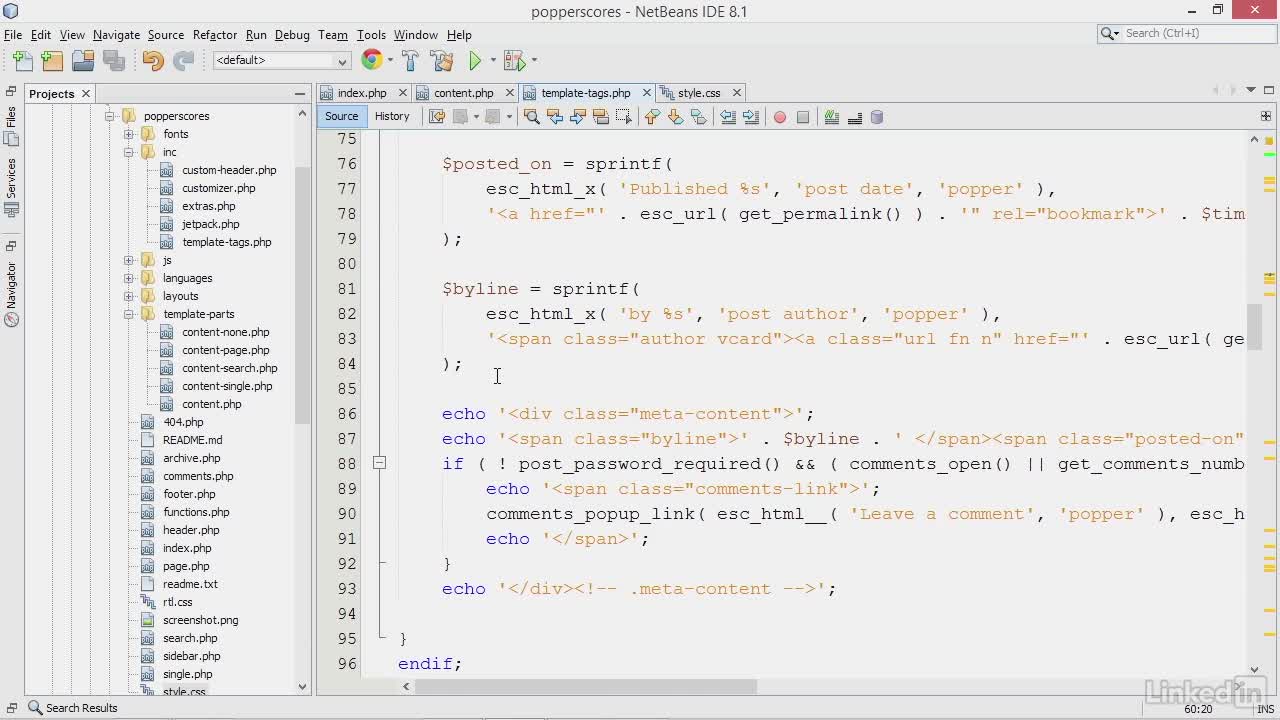The width and height of the screenshot is (1280, 720).
Task: Open the Chrome browser selector icon
Action: 372,60
